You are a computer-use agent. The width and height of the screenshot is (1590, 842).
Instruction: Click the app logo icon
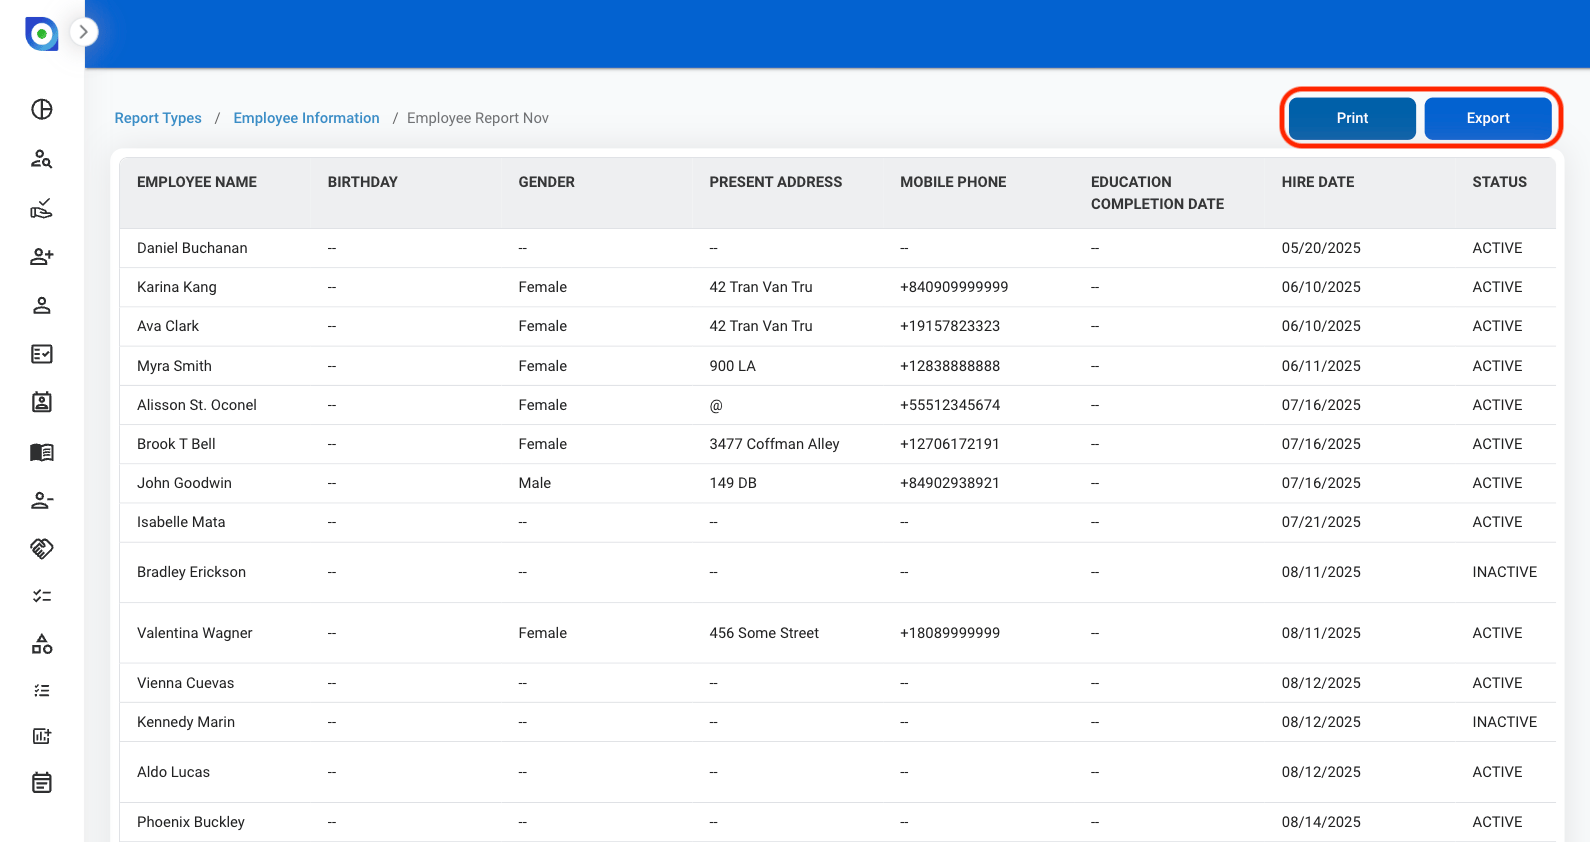pos(42,34)
